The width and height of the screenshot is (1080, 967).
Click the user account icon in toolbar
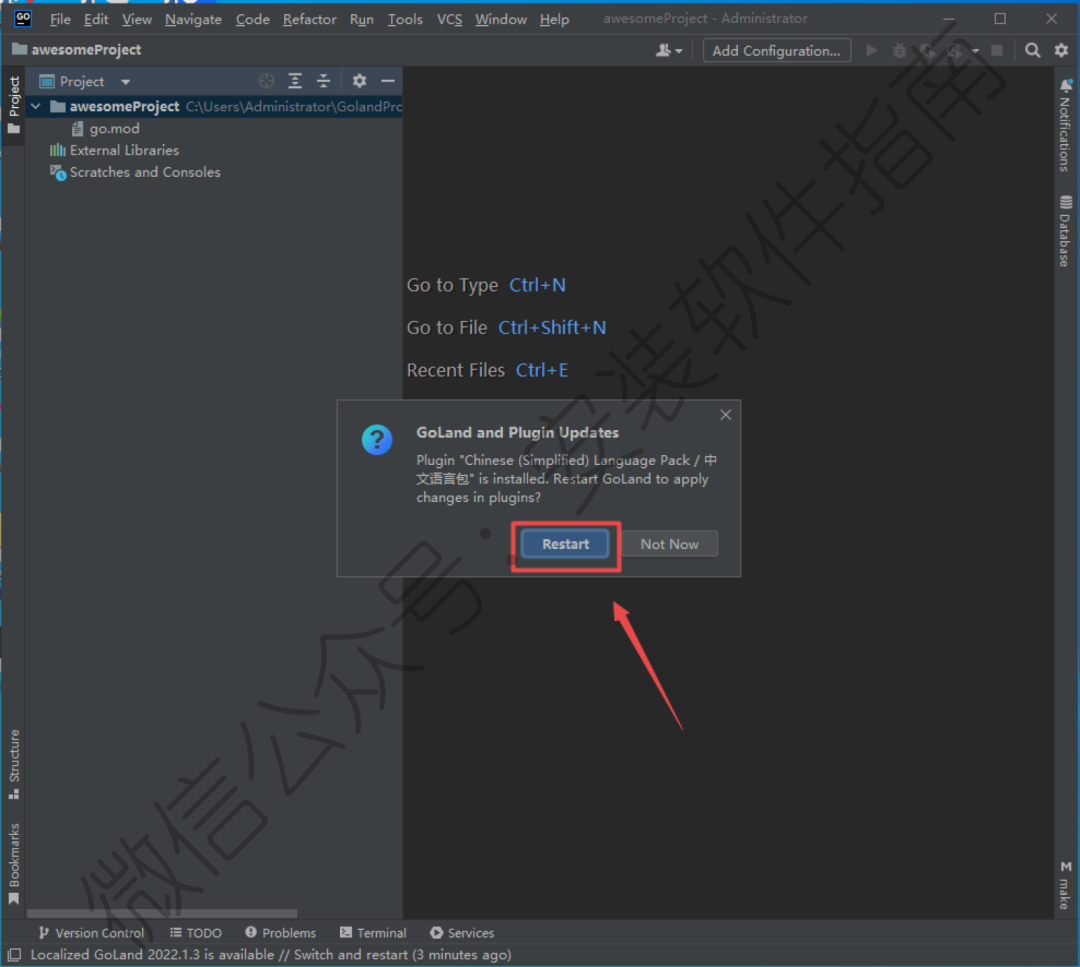666,50
